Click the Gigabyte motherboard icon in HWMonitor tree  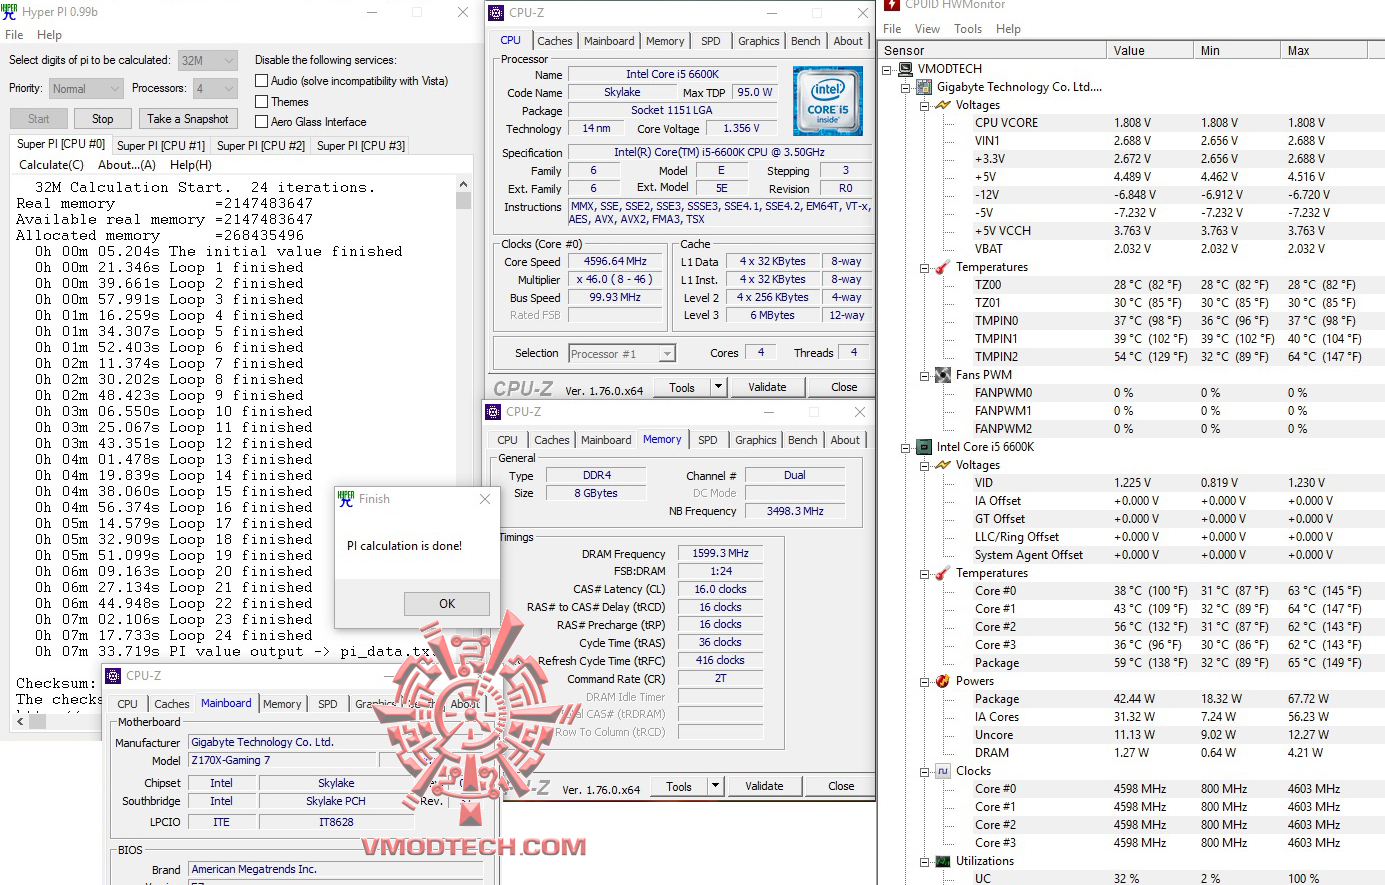tap(924, 87)
